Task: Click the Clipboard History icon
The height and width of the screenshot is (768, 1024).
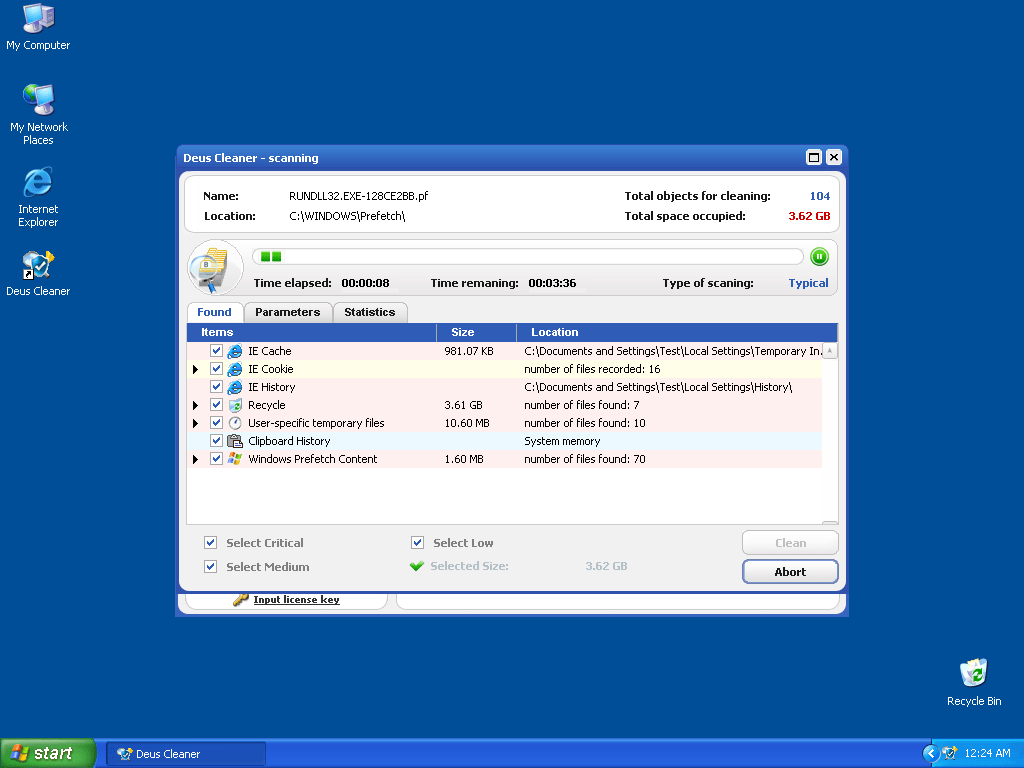Action: tap(235, 441)
